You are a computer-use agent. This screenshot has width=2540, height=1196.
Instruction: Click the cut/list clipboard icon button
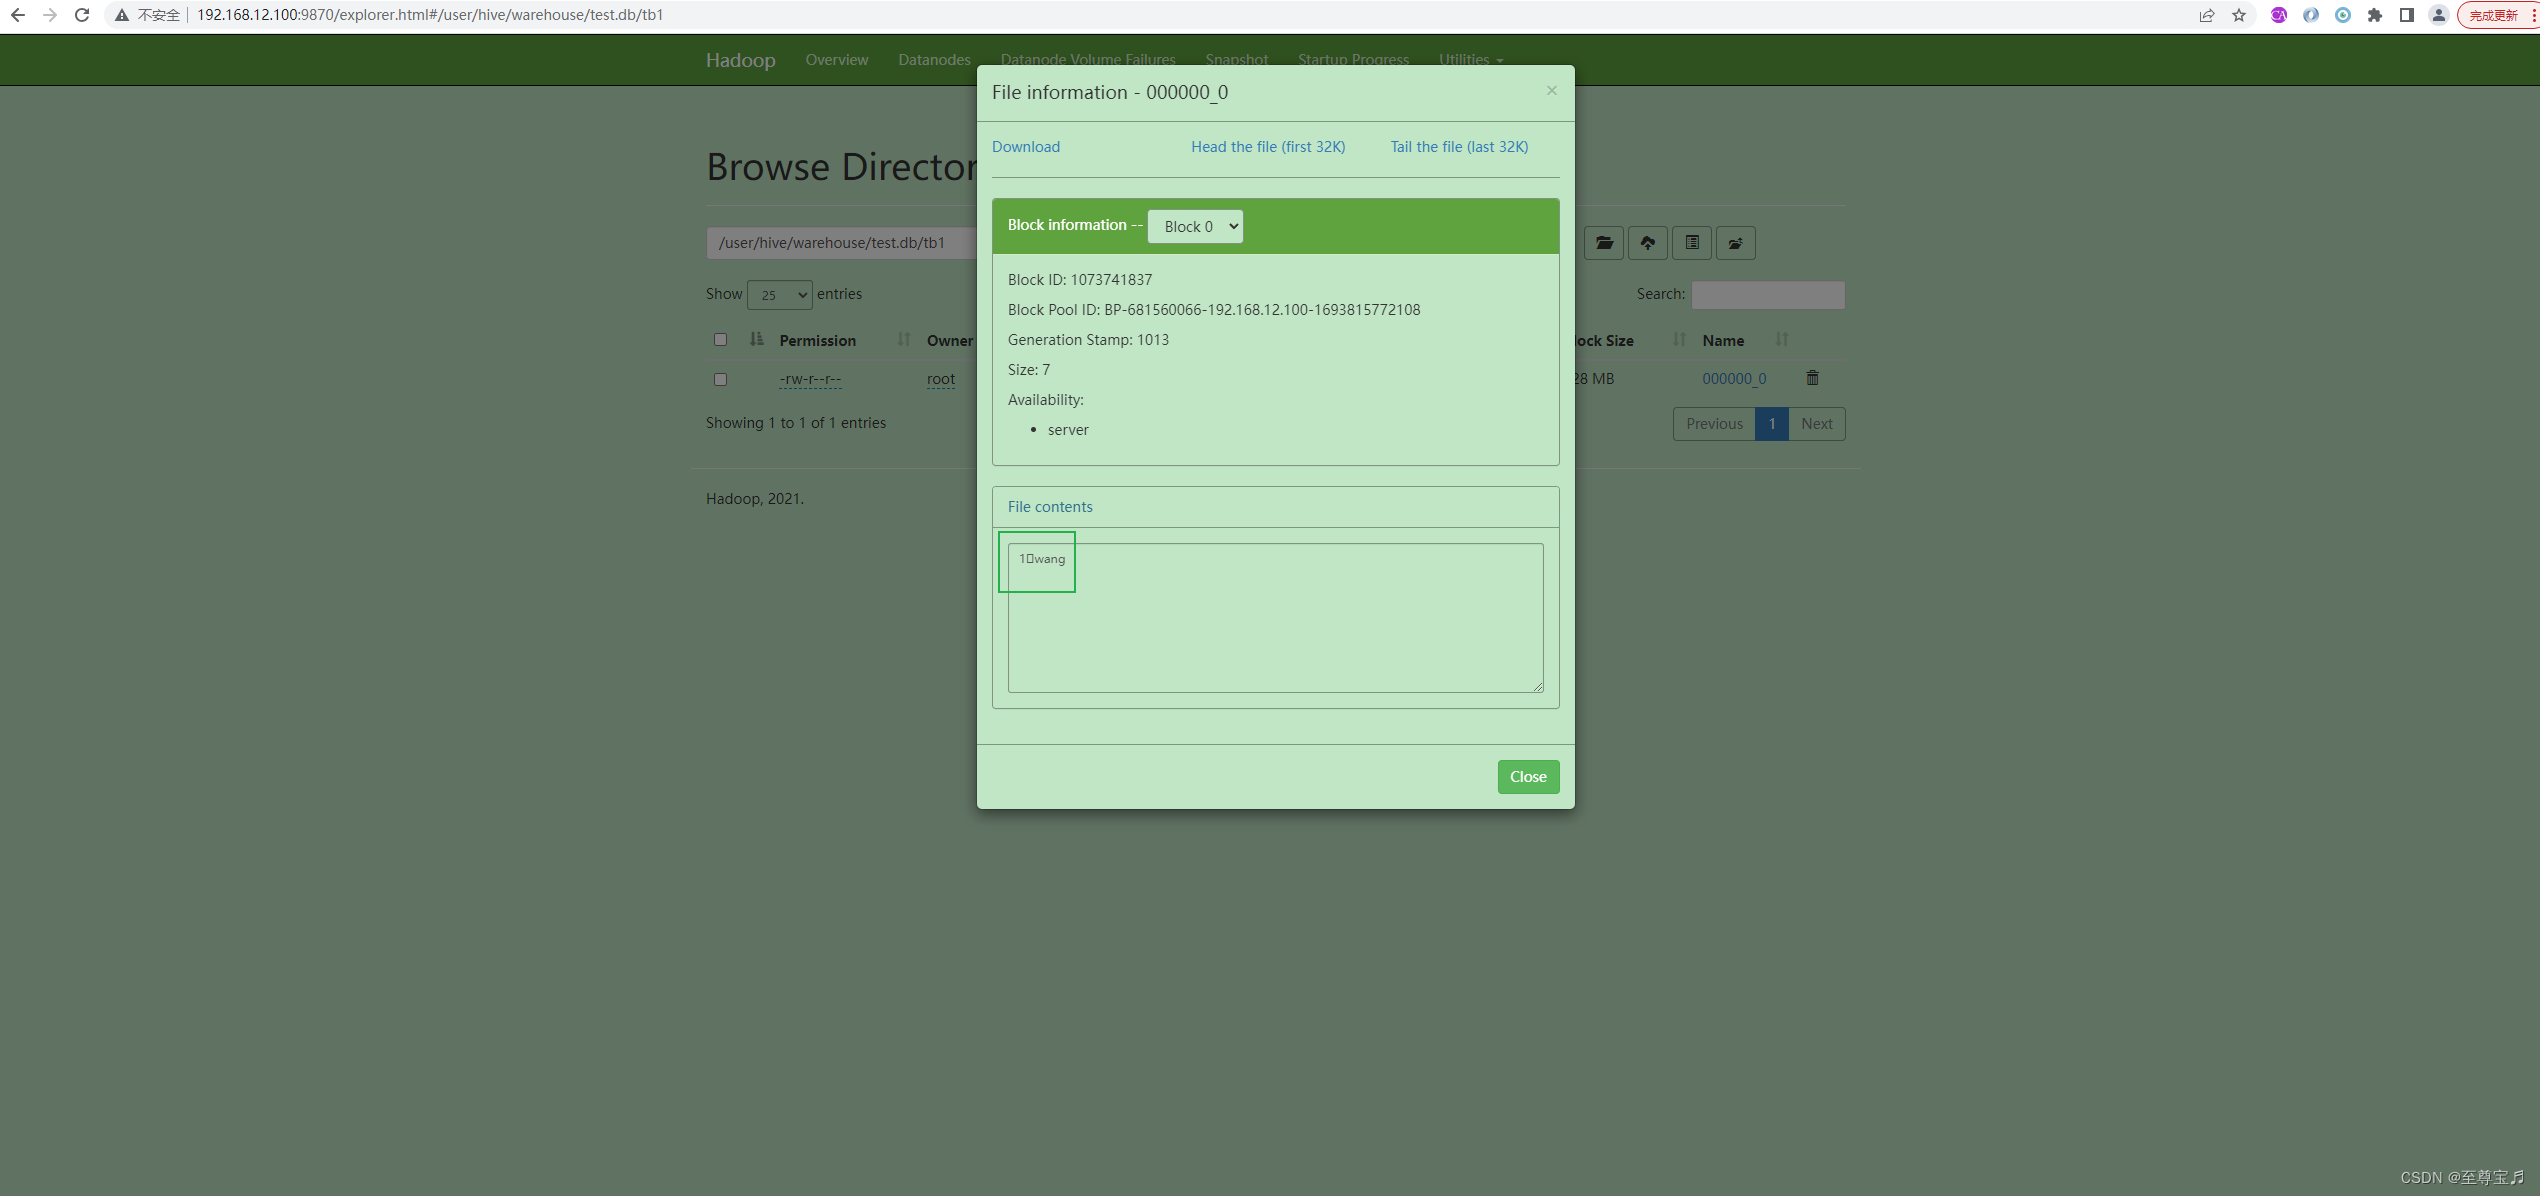pos(1691,243)
